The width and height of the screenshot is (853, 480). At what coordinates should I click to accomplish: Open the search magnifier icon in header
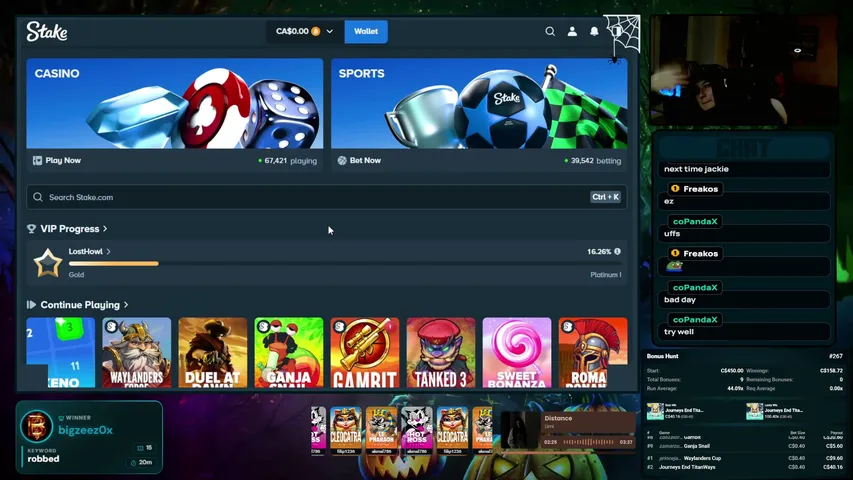[x=550, y=32]
